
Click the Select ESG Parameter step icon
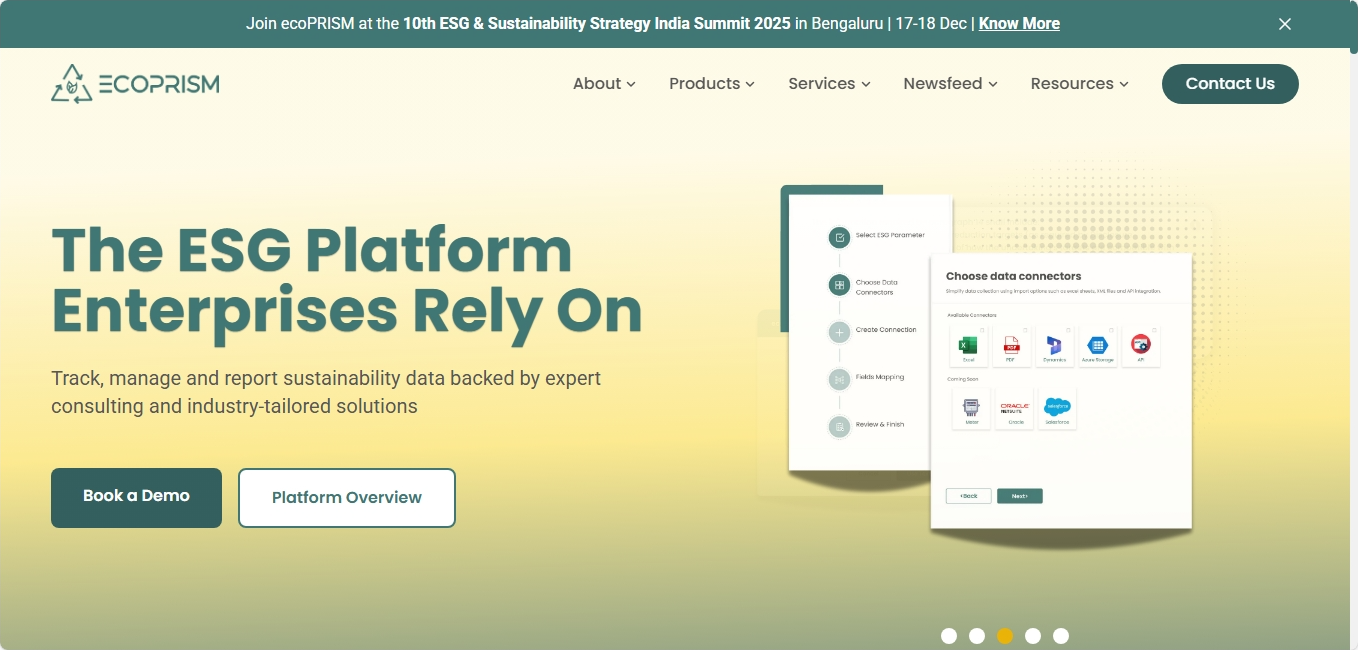[x=838, y=237]
